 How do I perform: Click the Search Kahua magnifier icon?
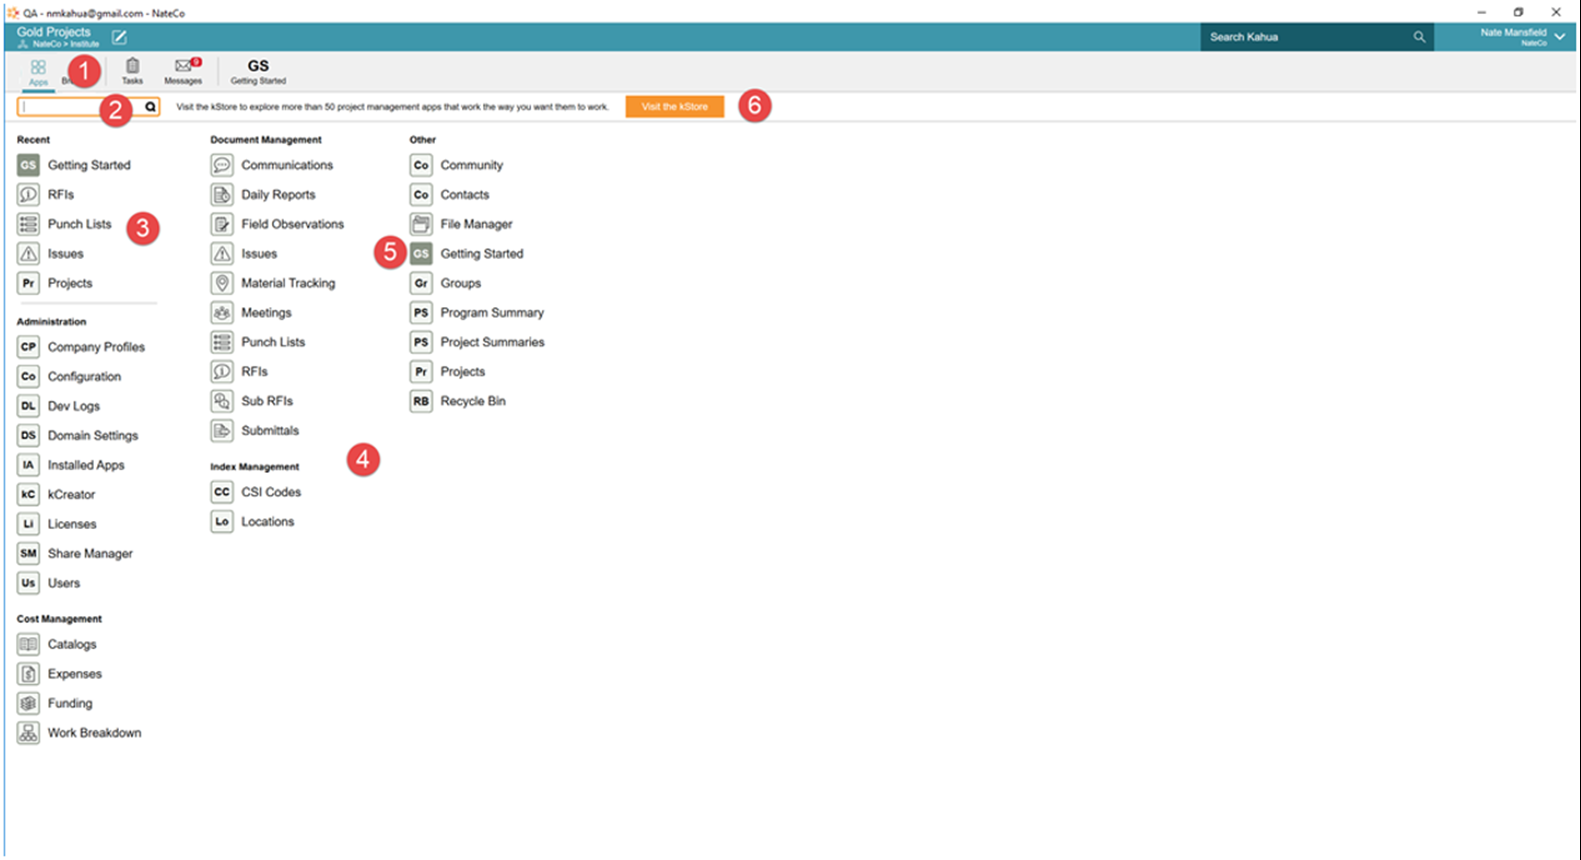[x=1419, y=37]
